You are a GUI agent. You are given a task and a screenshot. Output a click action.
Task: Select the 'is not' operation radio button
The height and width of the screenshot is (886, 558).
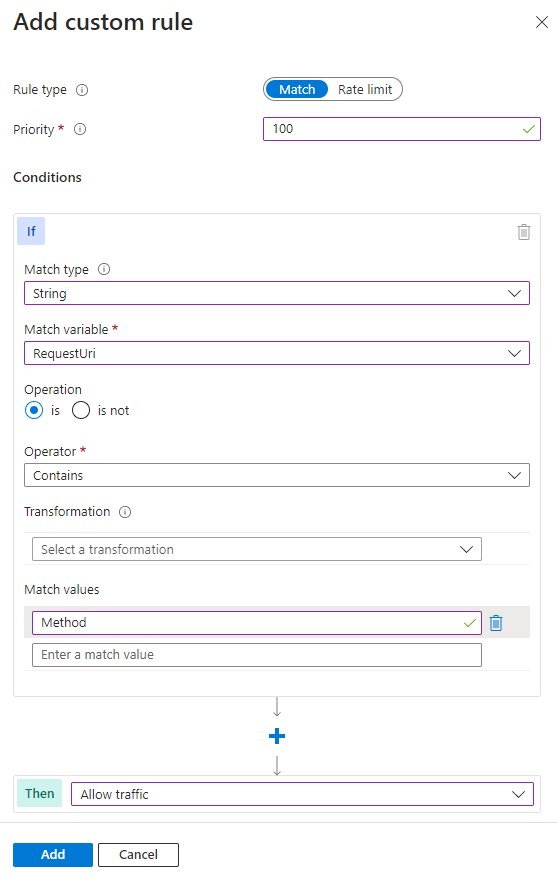coord(81,410)
